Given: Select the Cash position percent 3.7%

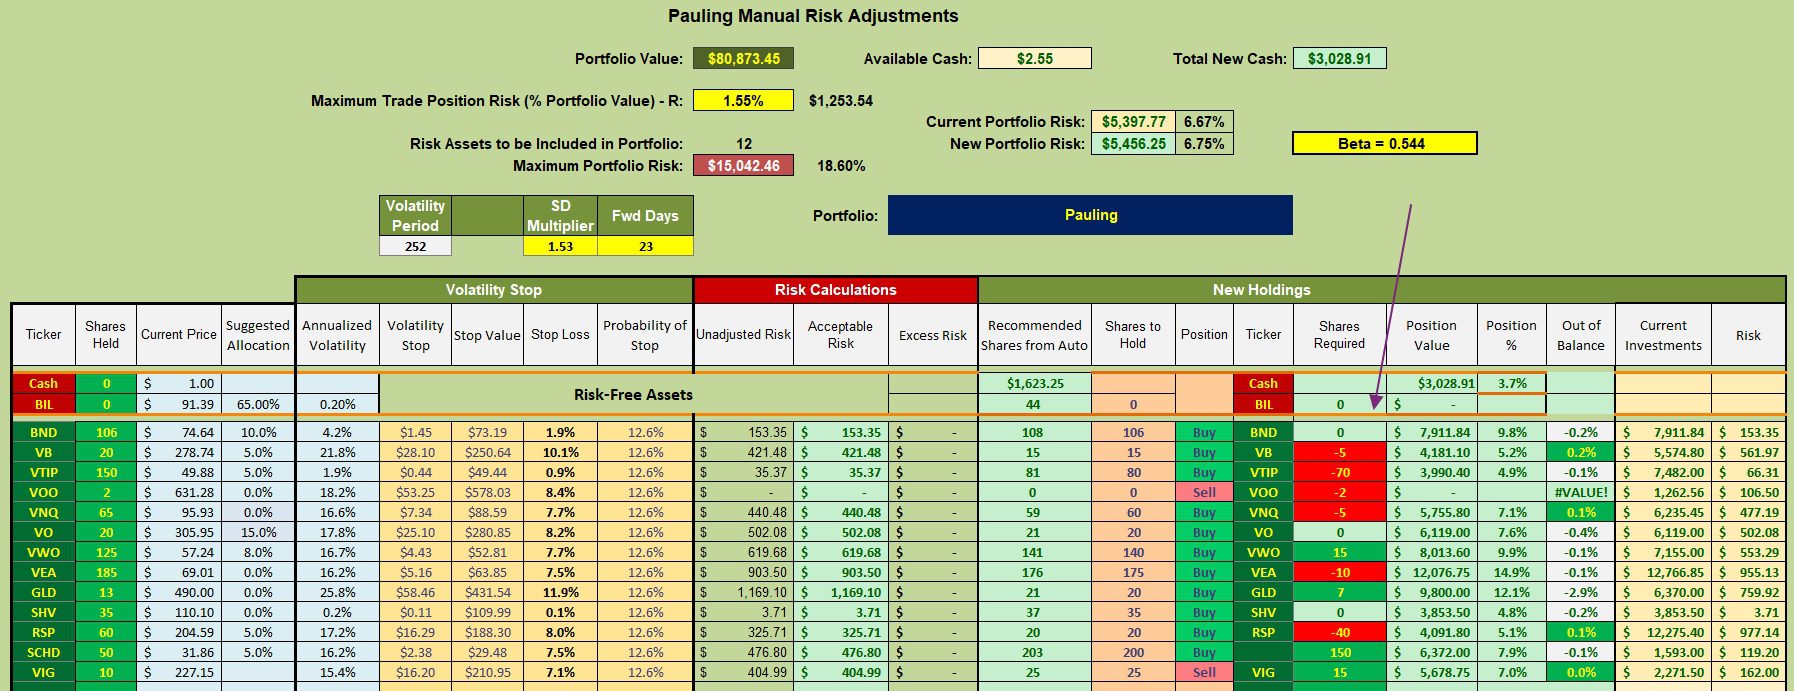Looking at the screenshot, I should (1512, 384).
